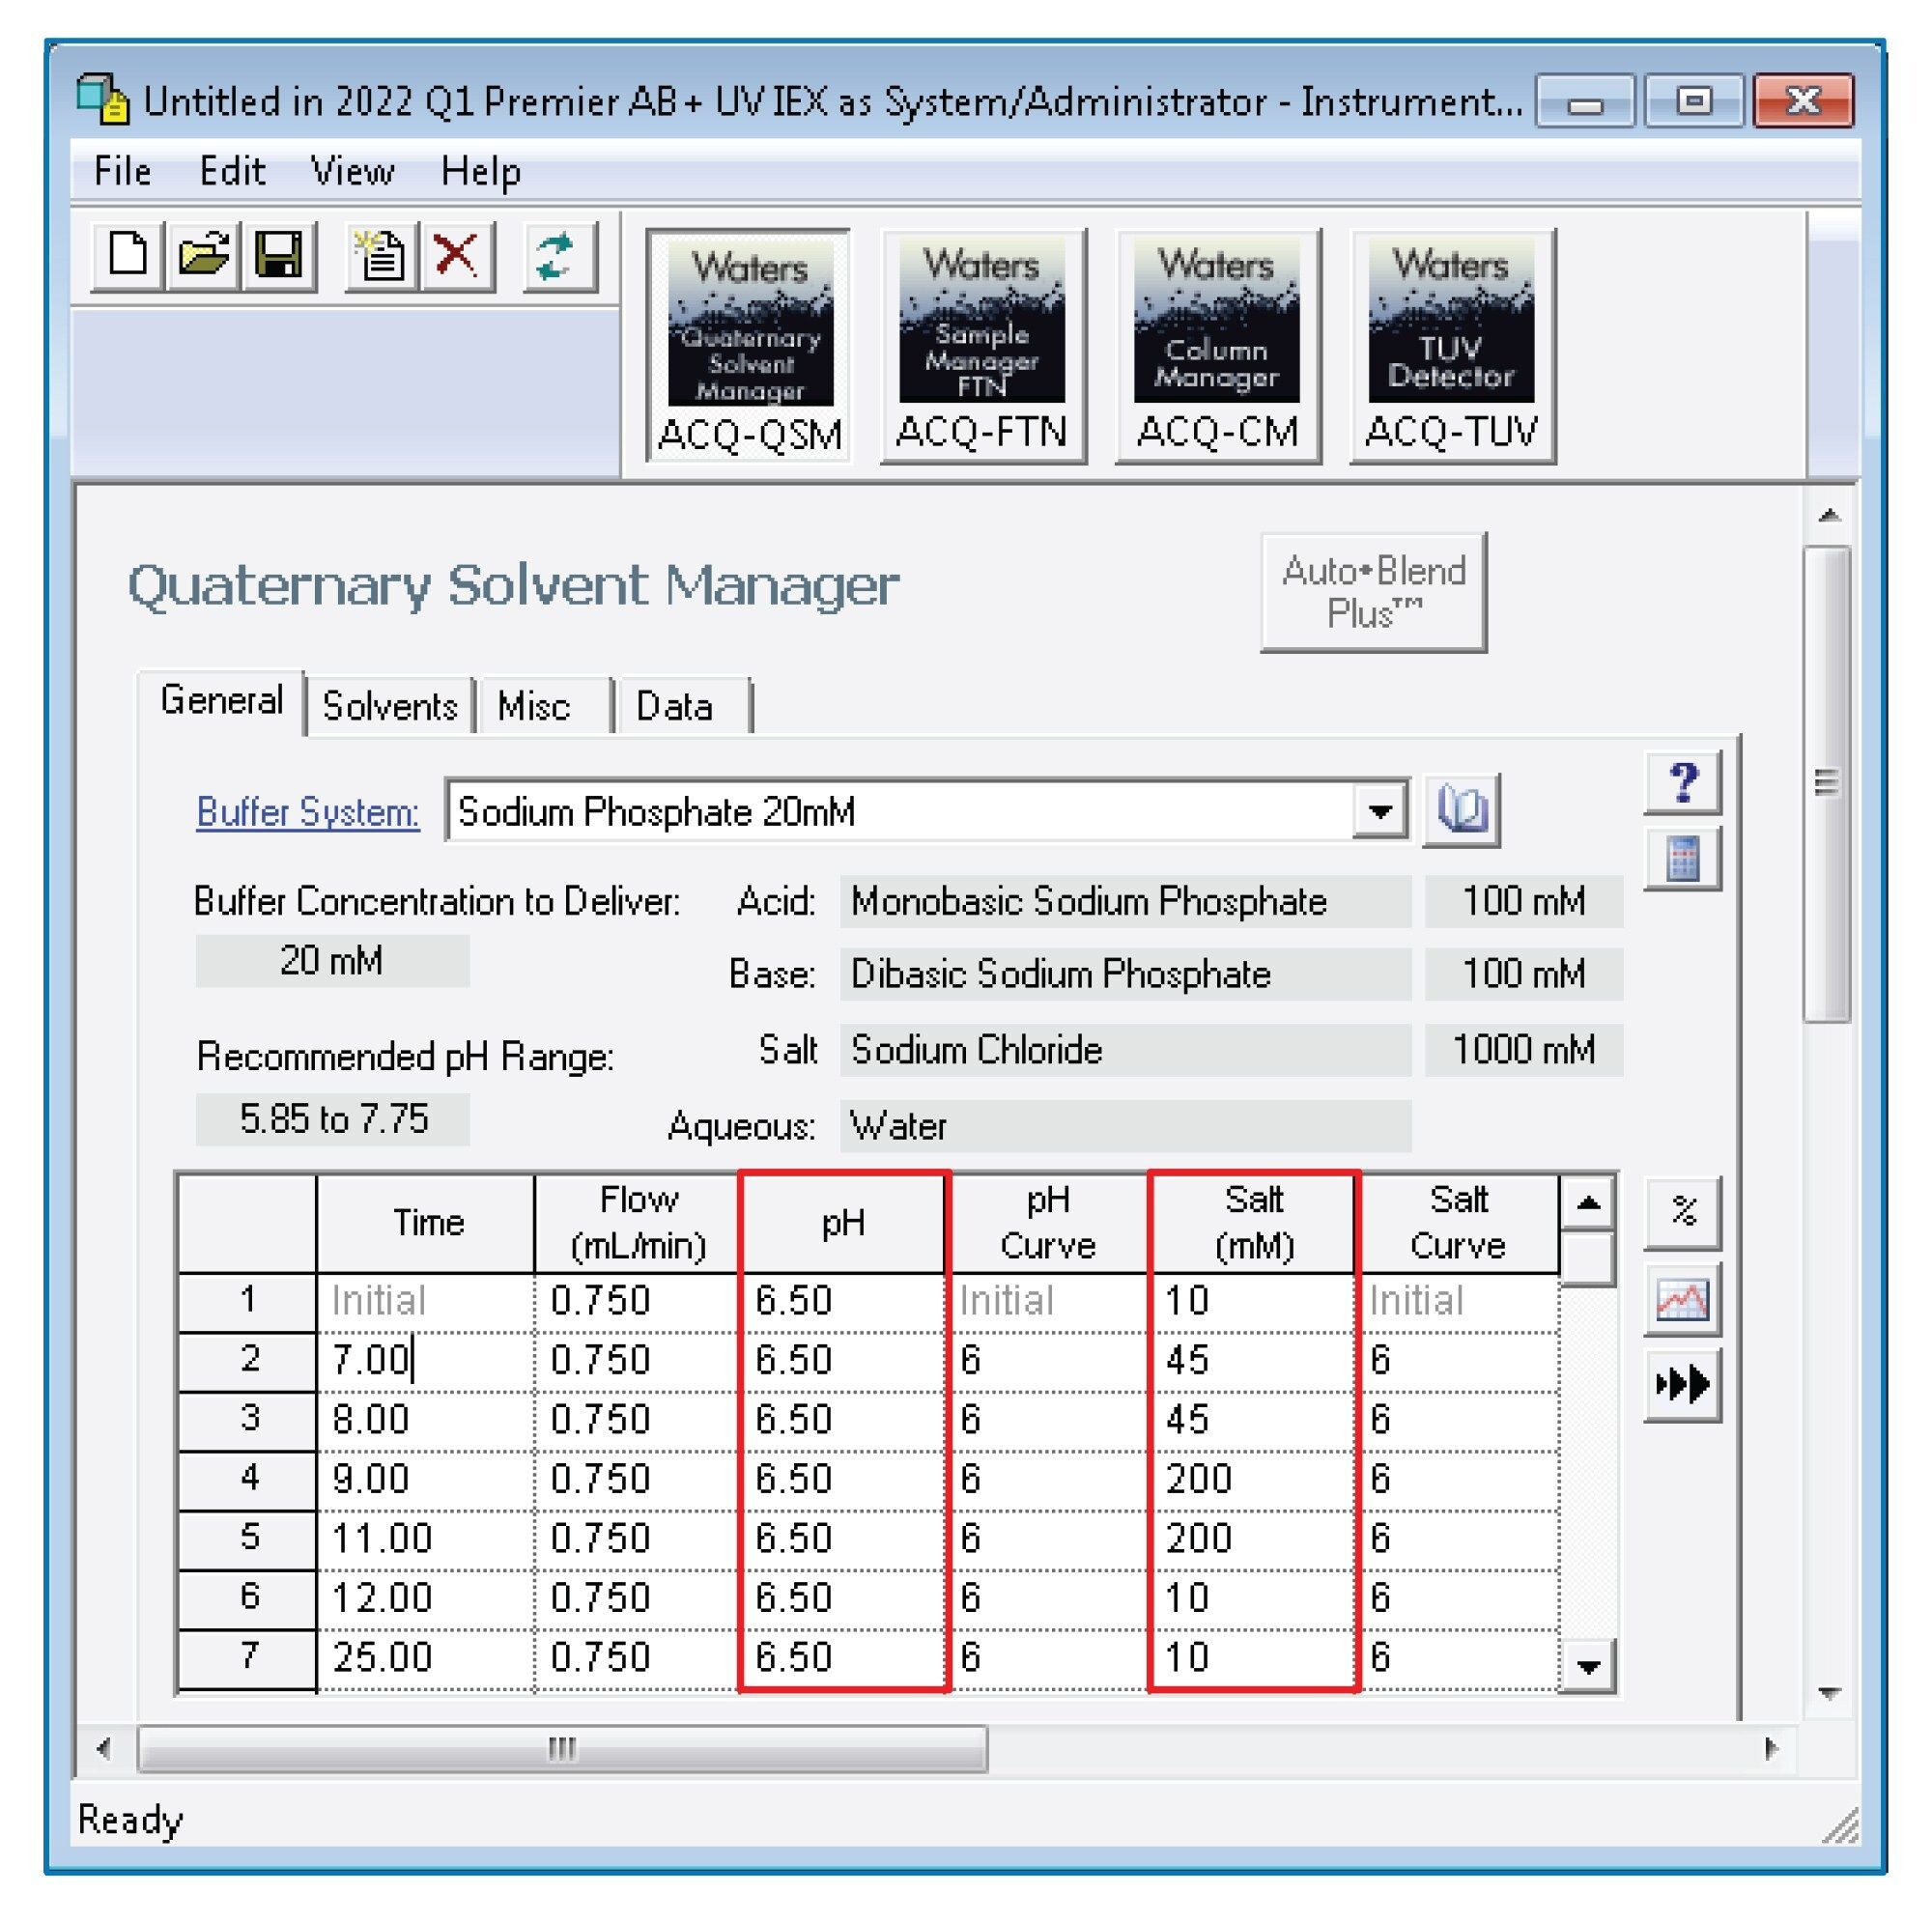
Task: Click the gradient table scroll up arrow
Action: (x=1588, y=1203)
